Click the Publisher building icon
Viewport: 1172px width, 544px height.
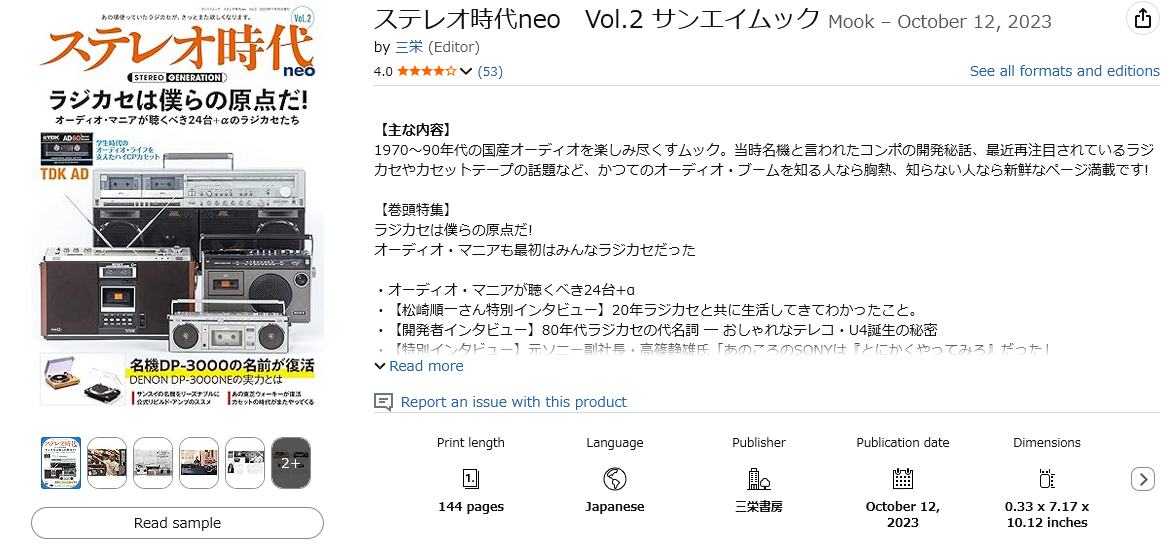tap(759, 478)
